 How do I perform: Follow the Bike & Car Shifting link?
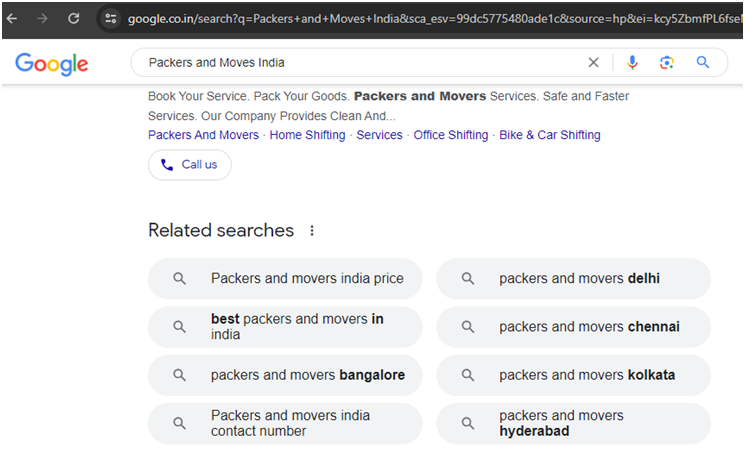[x=550, y=135]
